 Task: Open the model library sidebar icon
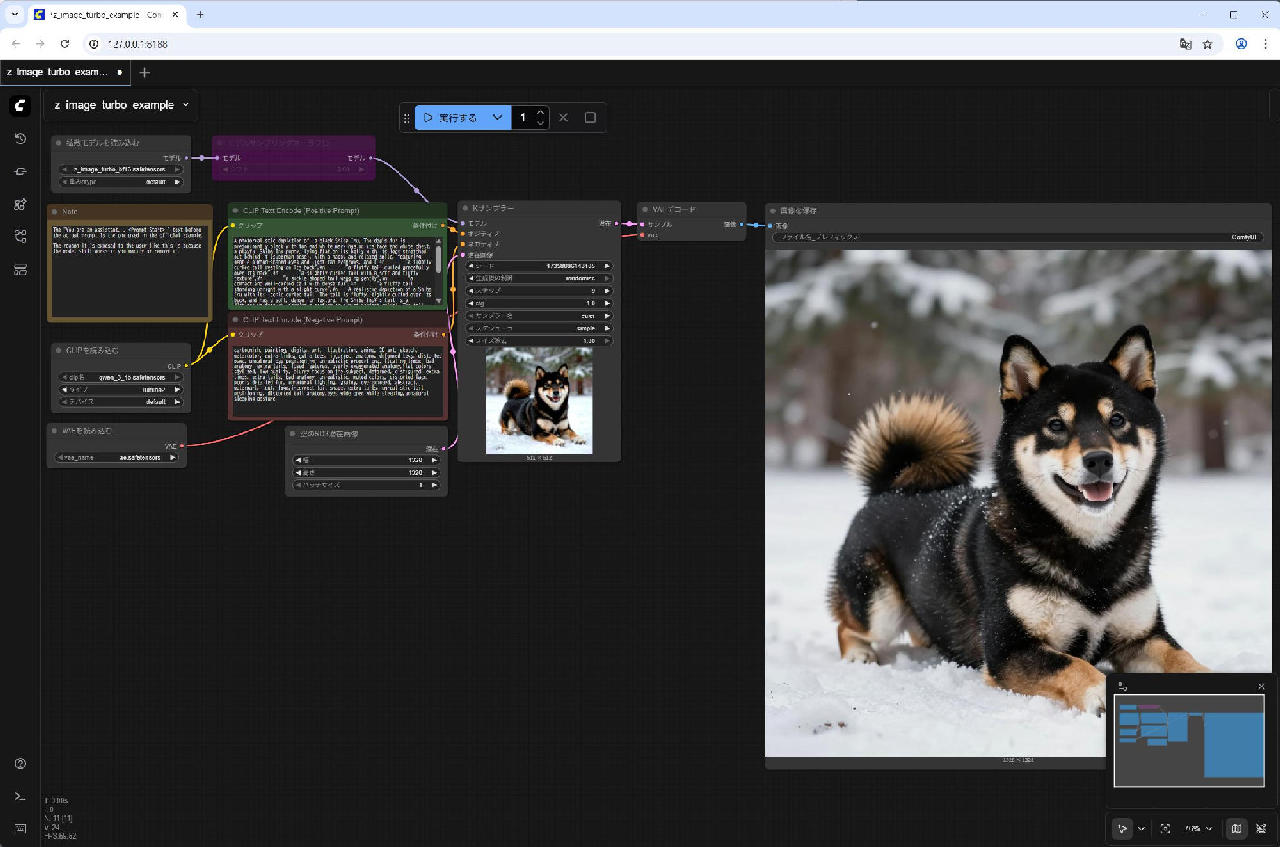click(20, 204)
